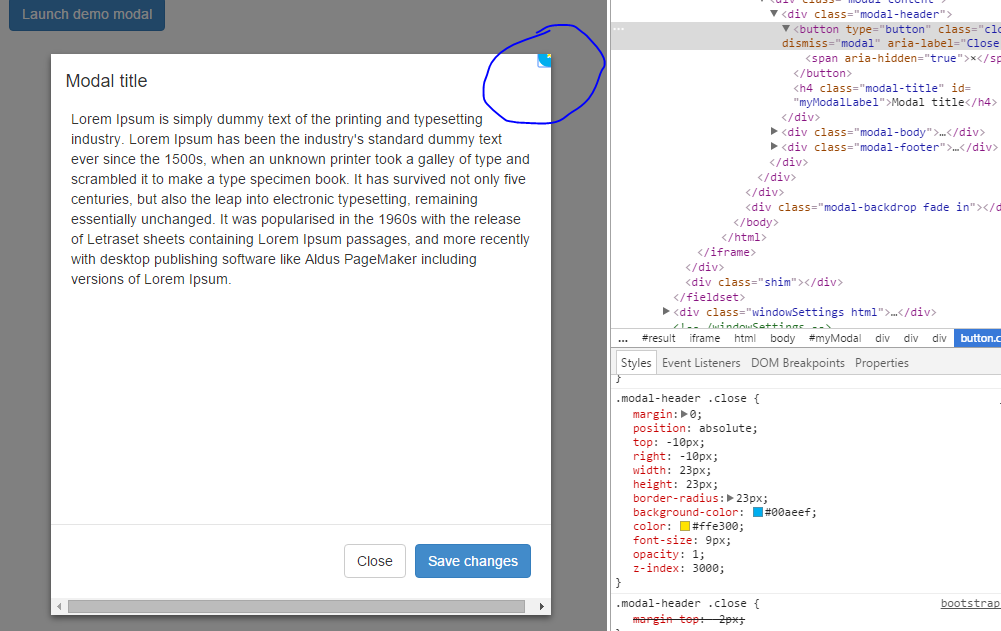This screenshot has height=631, width=1001.
Task: Click the circled blue close (×) icon on modal
Action: pyautogui.click(x=543, y=61)
